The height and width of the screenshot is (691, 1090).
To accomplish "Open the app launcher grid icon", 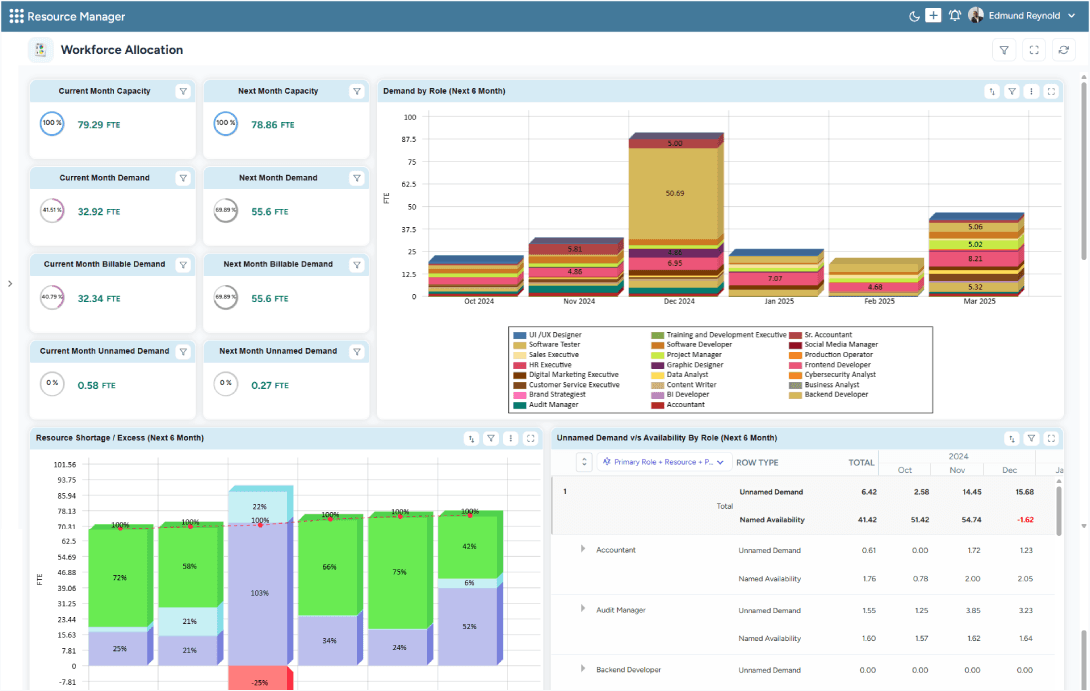I will click(x=16, y=16).
